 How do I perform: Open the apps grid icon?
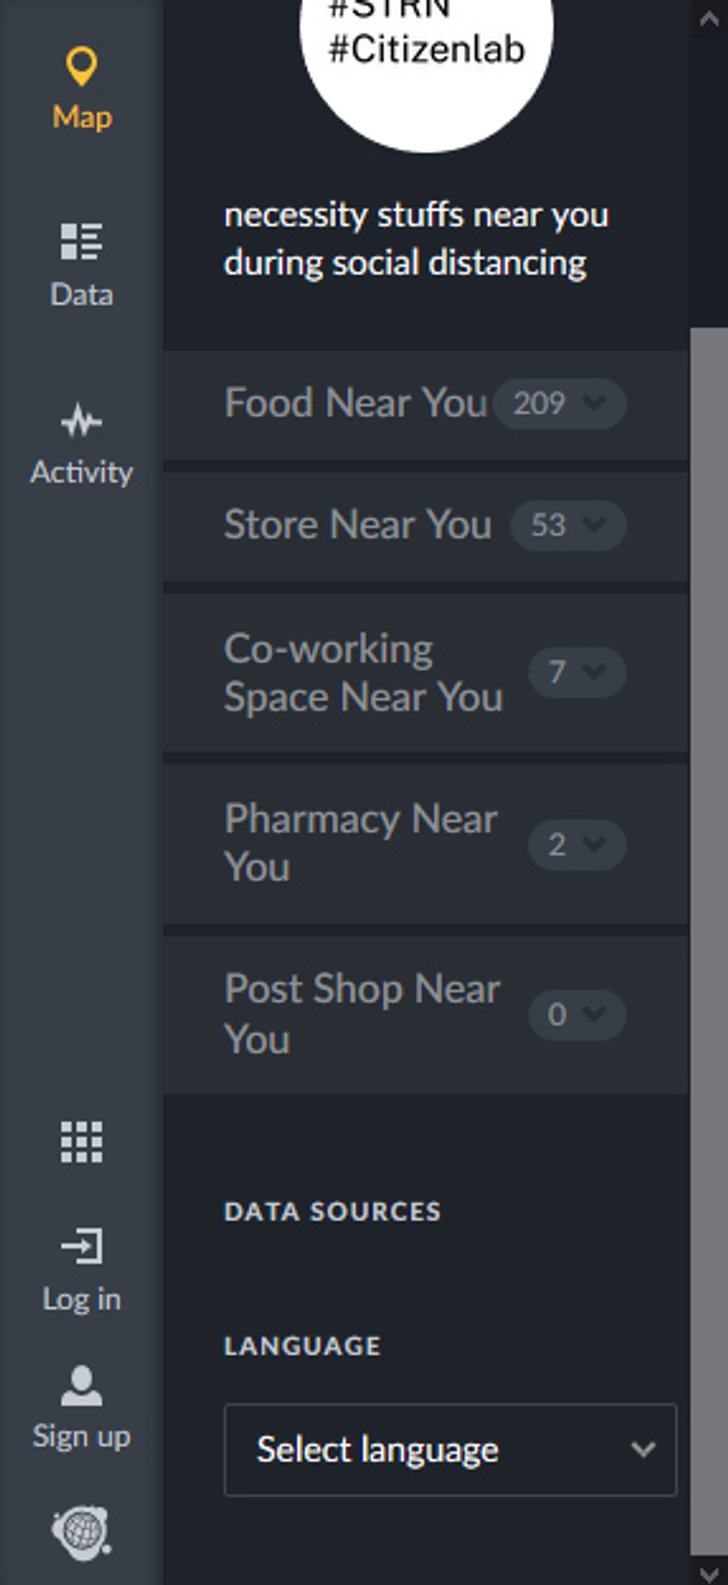pos(81,1142)
